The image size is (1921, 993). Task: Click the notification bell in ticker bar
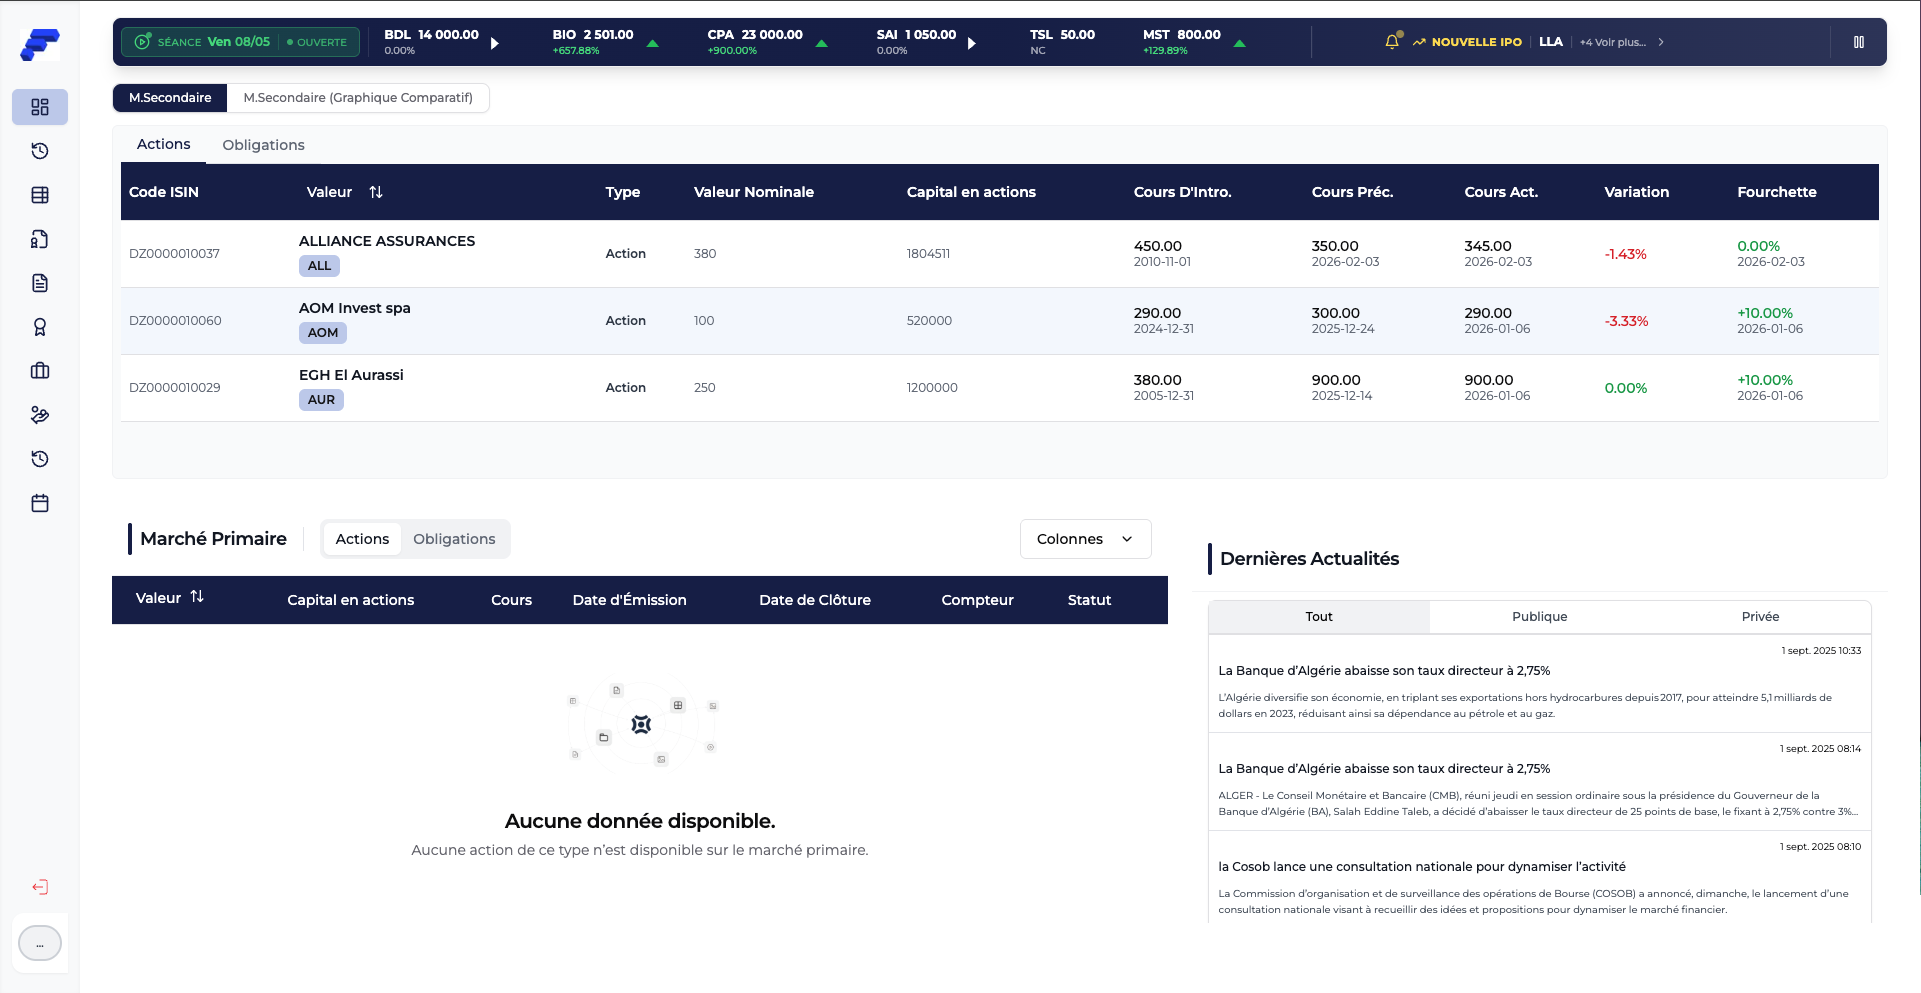point(1392,42)
